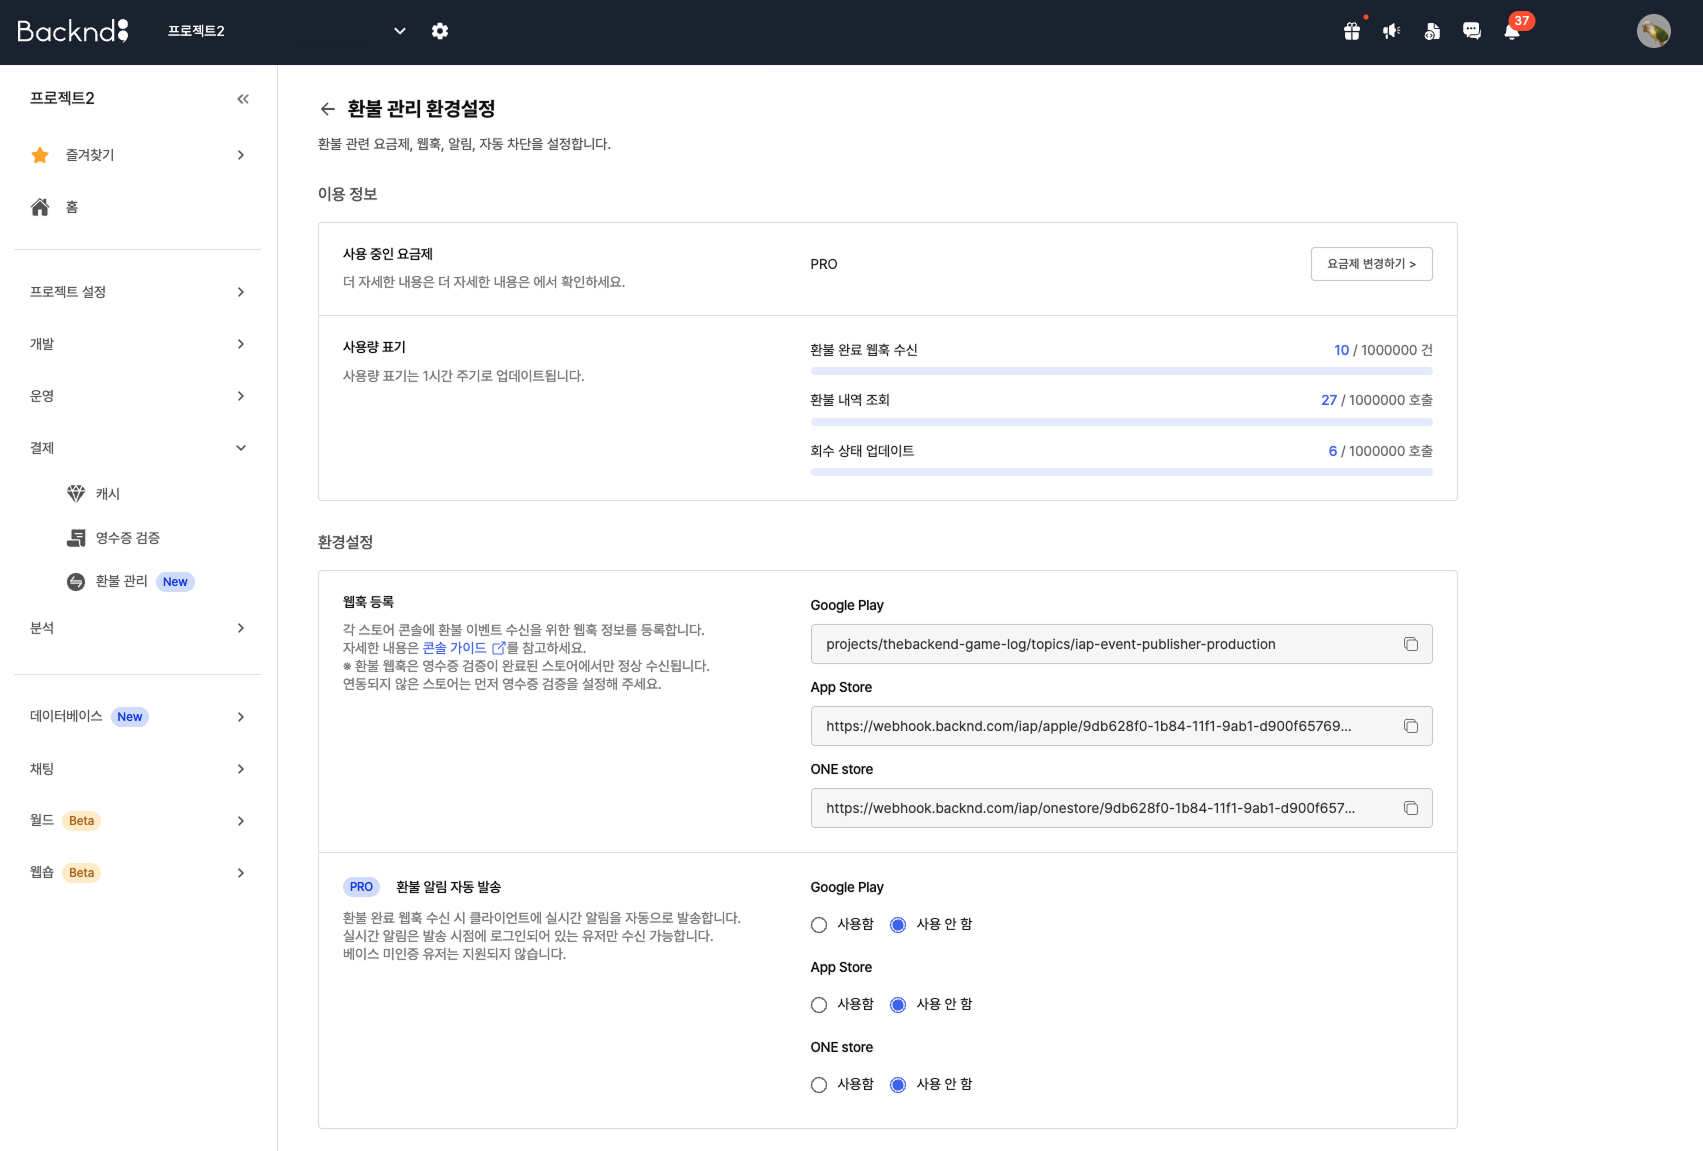Select 사용함 for App Store refund alerts
This screenshot has width=1703, height=1151.
pos(819,1005)
